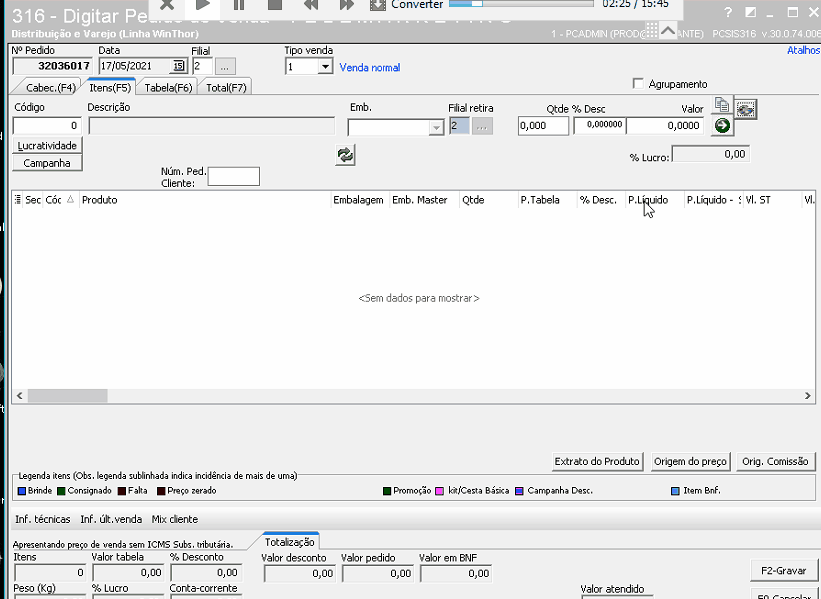
Task: Click the Origem do preço button
Action: pos(690,461)
